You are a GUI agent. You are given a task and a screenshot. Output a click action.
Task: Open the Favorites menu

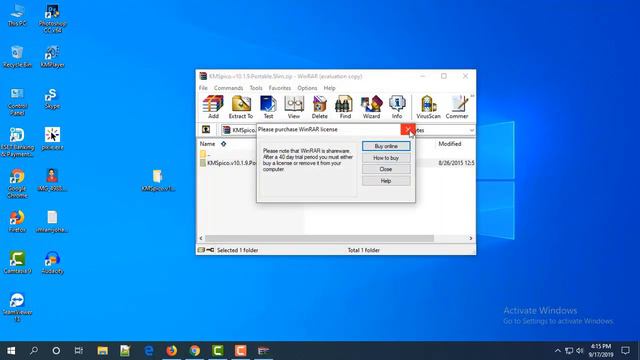point(280,88)
